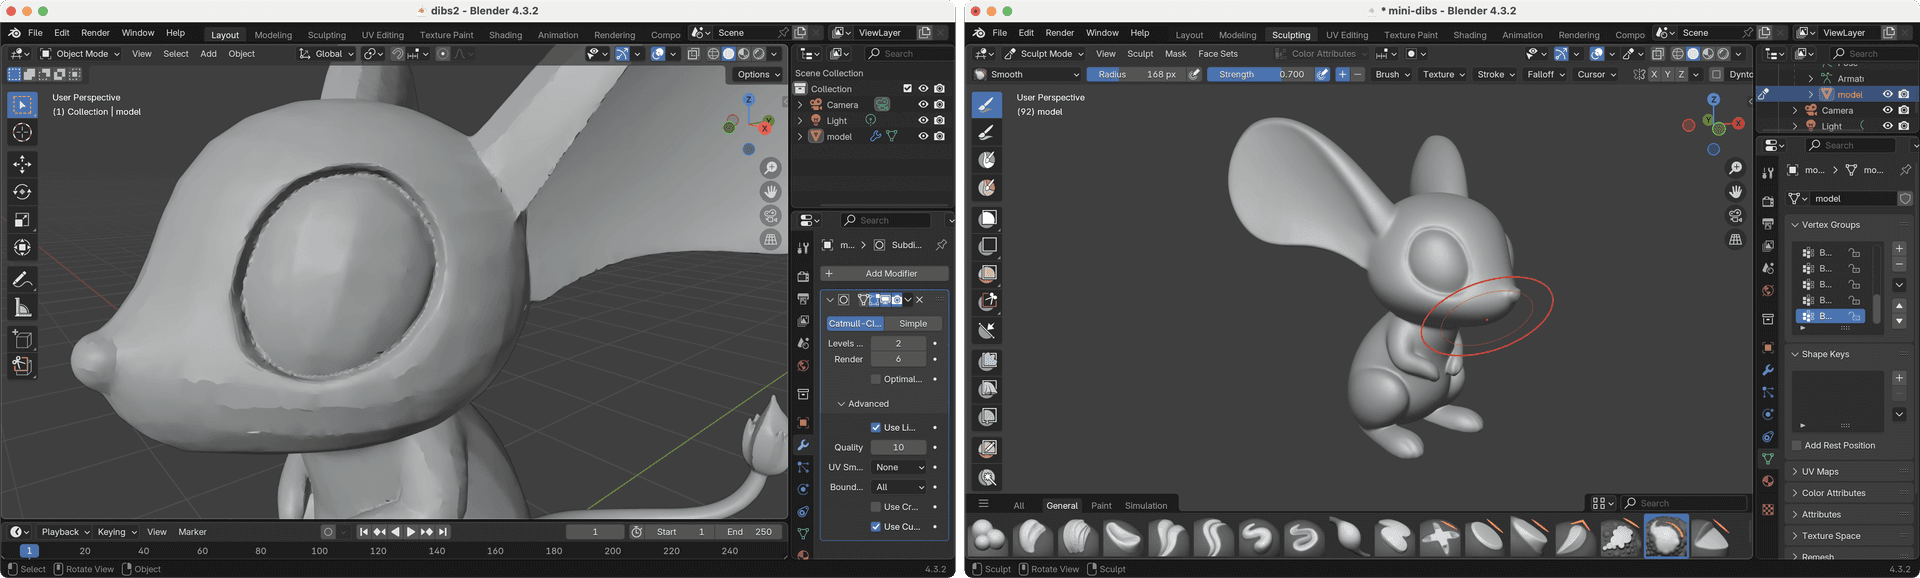Viewport: 1920px width, 578px height.
Task: Expand the UV Maps panel in mini-dibs
Action: coord(1819,472)
